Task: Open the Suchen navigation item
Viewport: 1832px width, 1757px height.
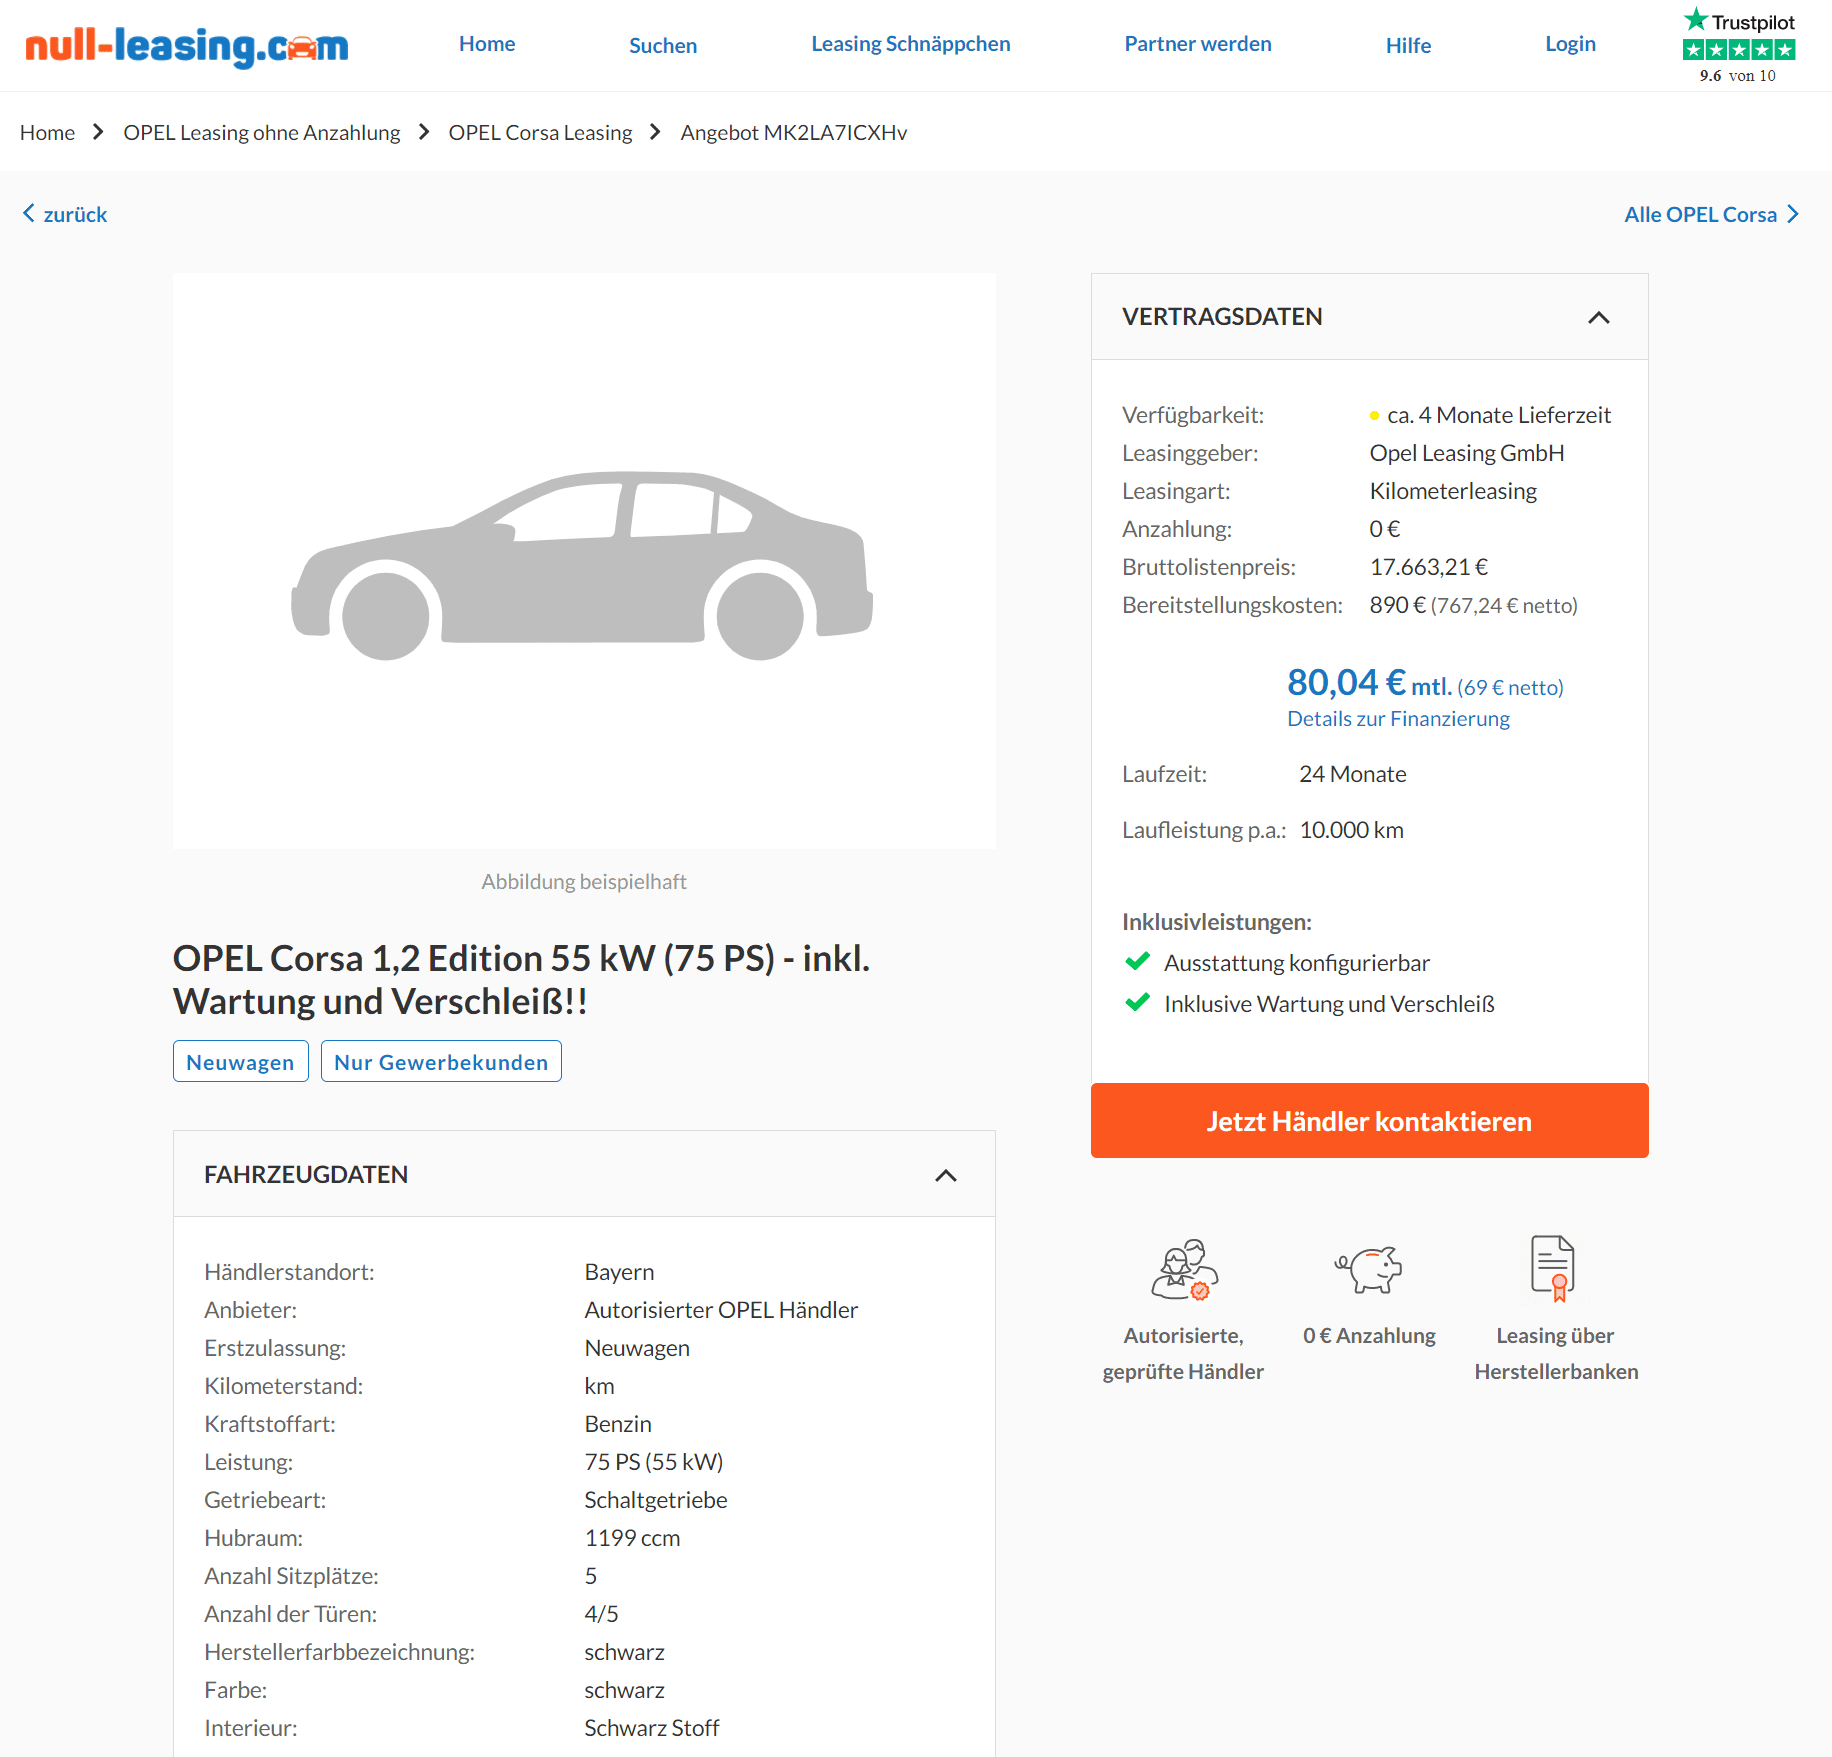Action: (663, 46)
